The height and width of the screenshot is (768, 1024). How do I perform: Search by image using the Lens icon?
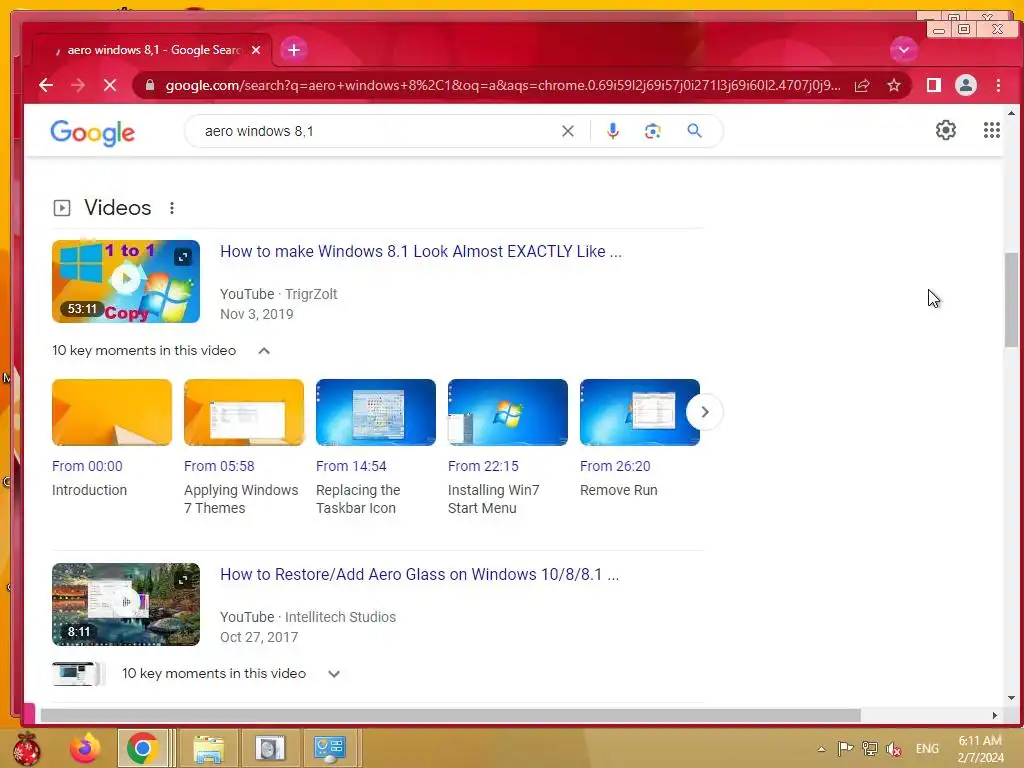coord(652,131)
